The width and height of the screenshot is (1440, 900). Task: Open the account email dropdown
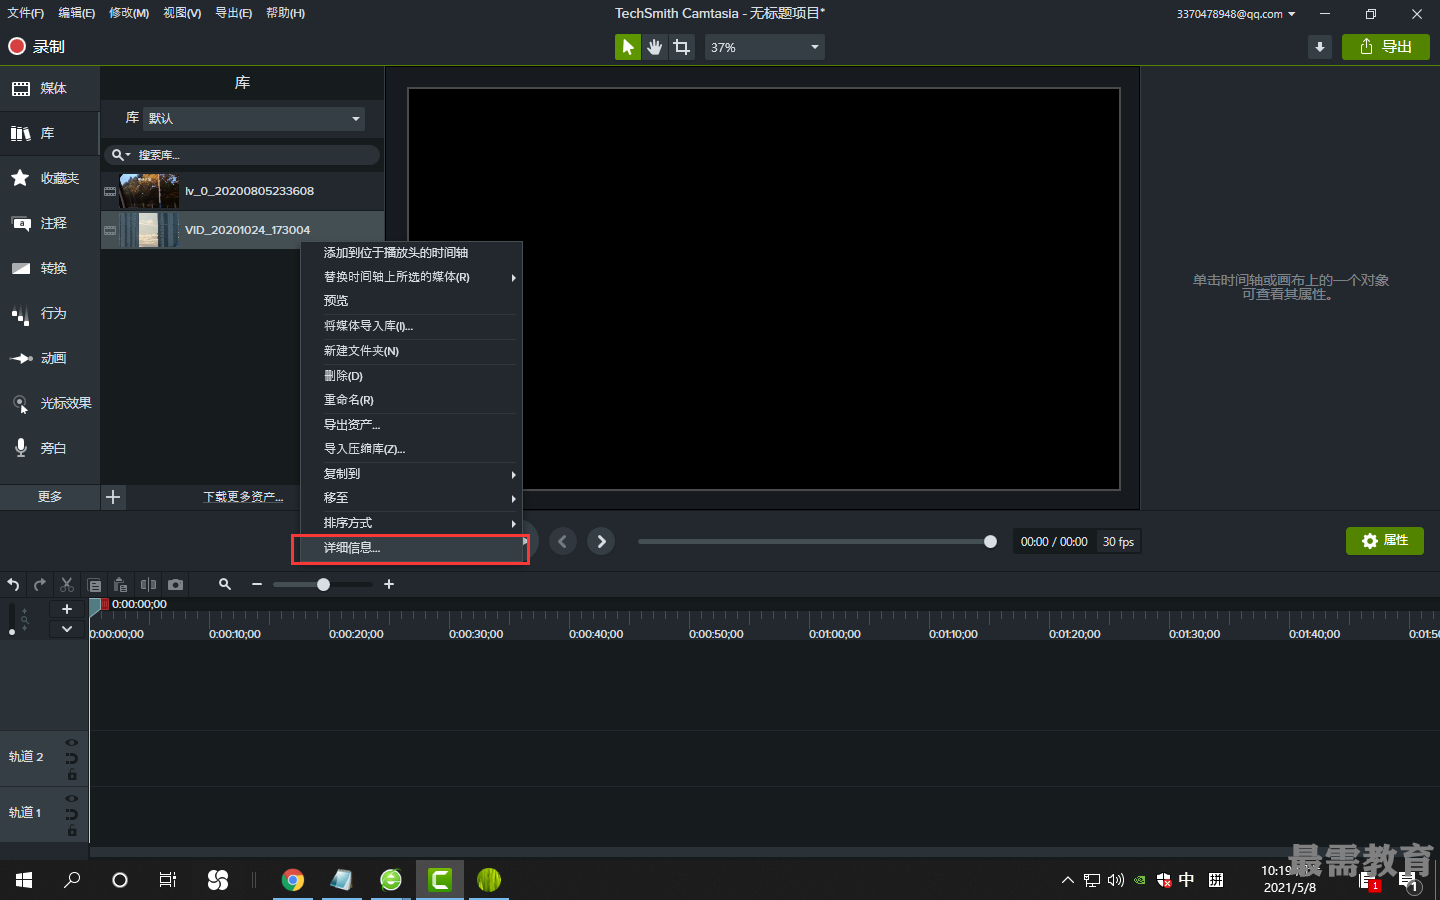click(x=1235, y=14)
